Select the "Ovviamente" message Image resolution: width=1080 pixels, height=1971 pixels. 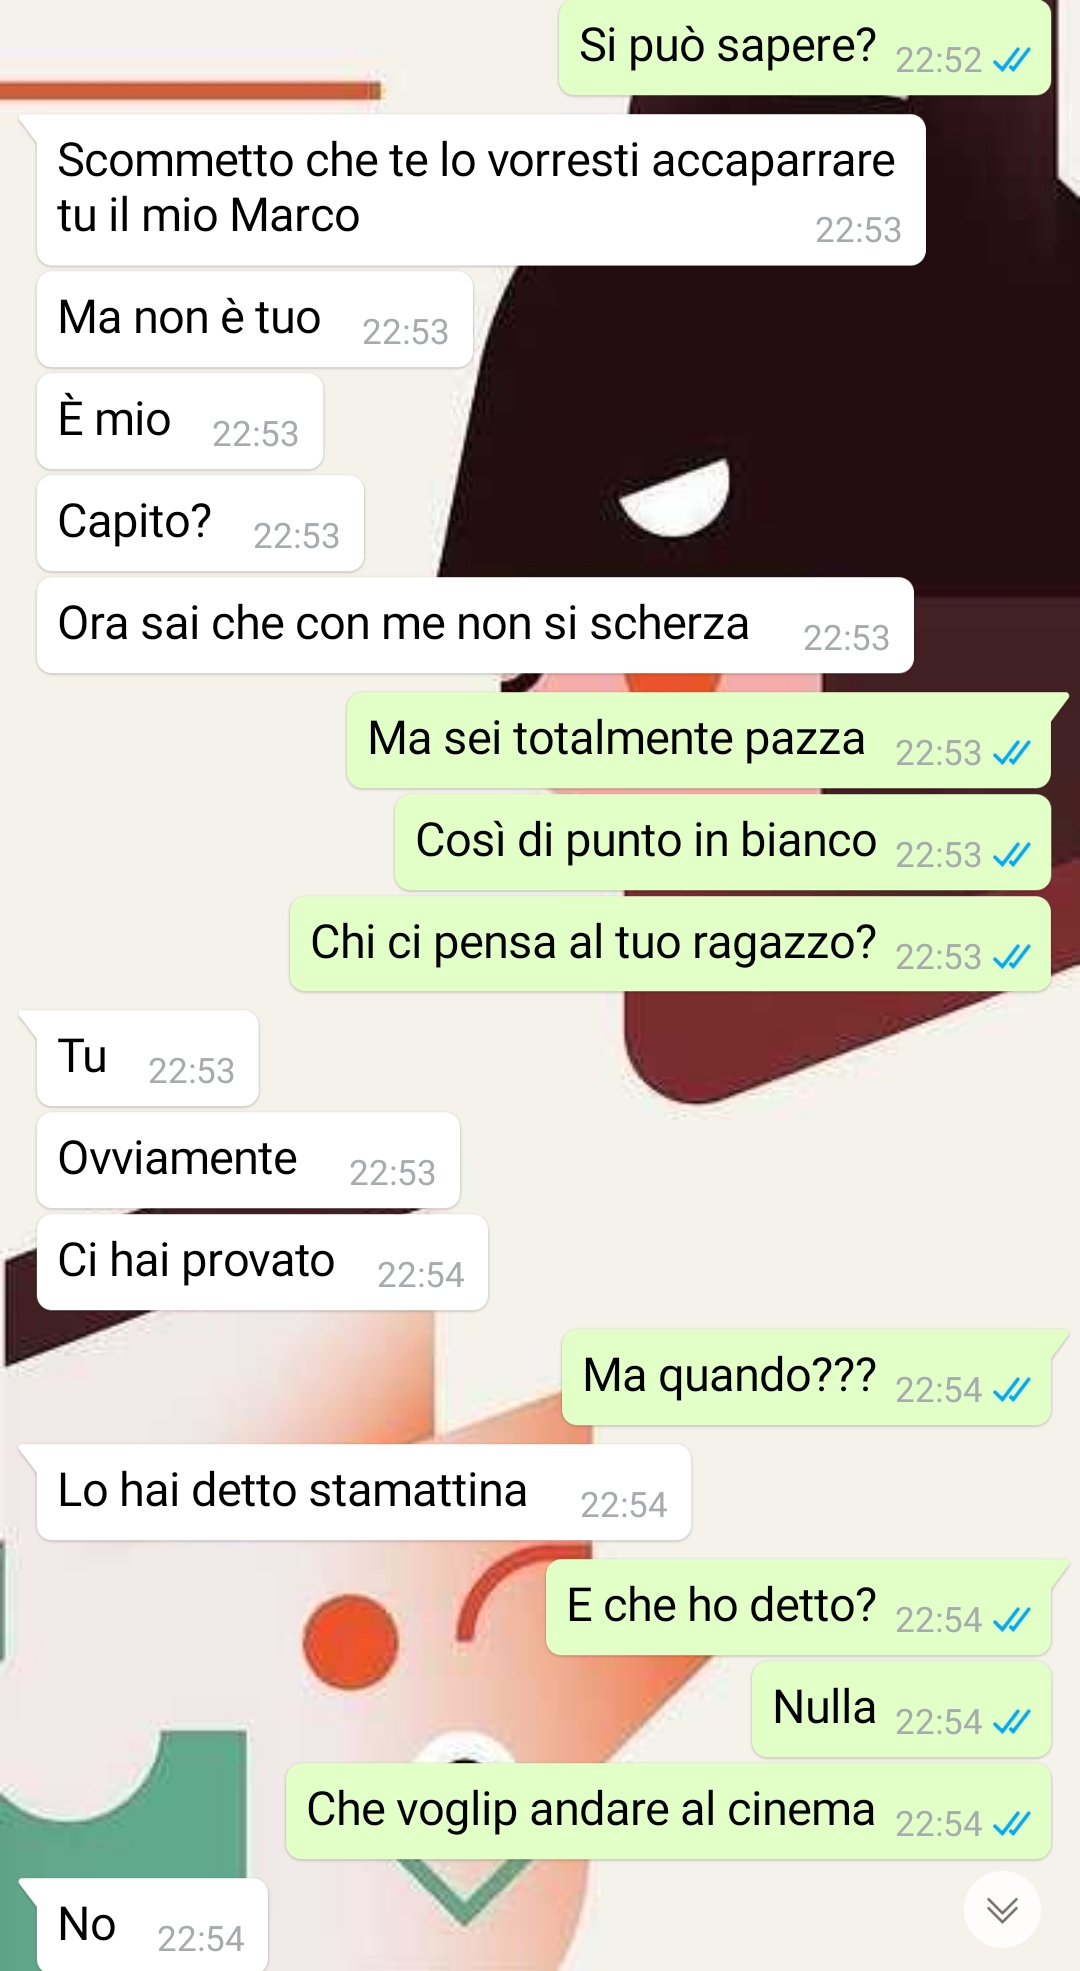248,1161
